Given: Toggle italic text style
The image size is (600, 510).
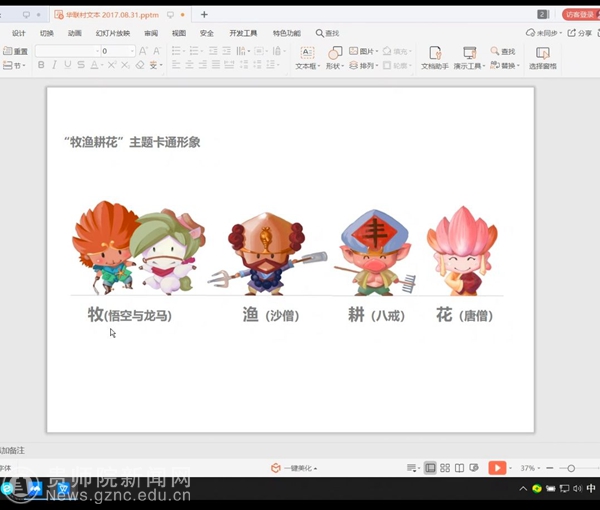Looking at the screenshot, I should click(54, 65).
